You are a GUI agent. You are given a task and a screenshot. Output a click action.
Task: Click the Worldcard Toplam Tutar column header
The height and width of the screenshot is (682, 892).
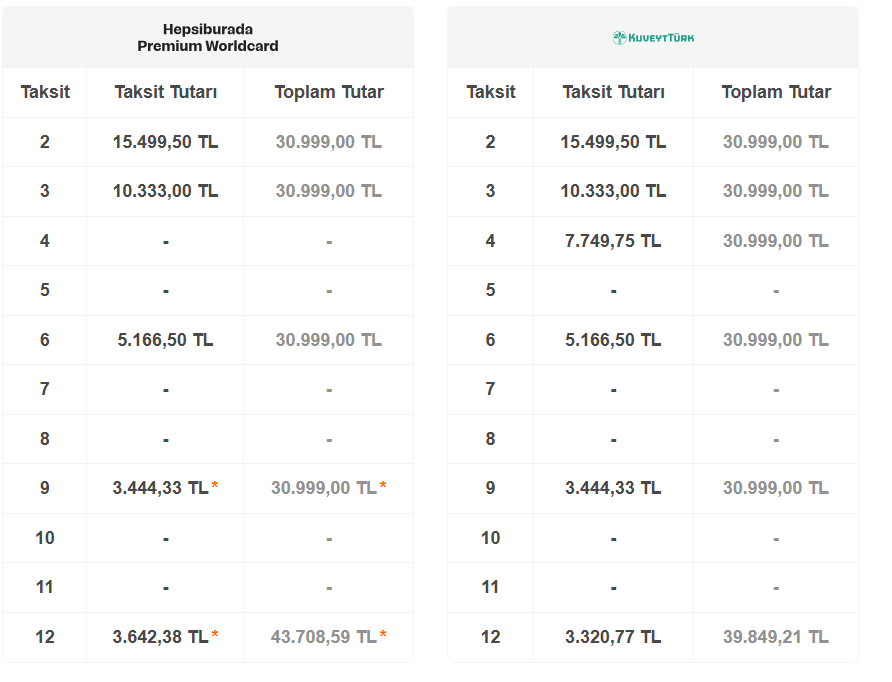click(x=329, y=92)
